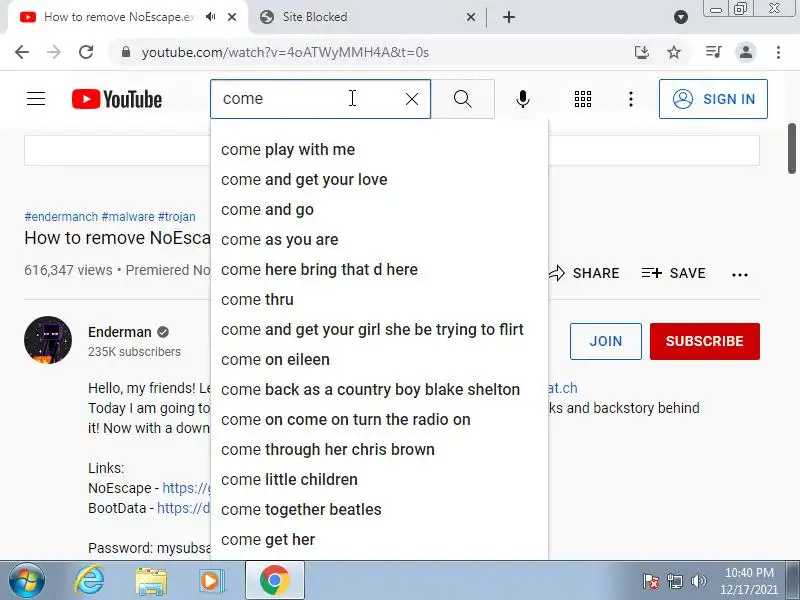Open the Chrome three-dot menu

point(778,52)
